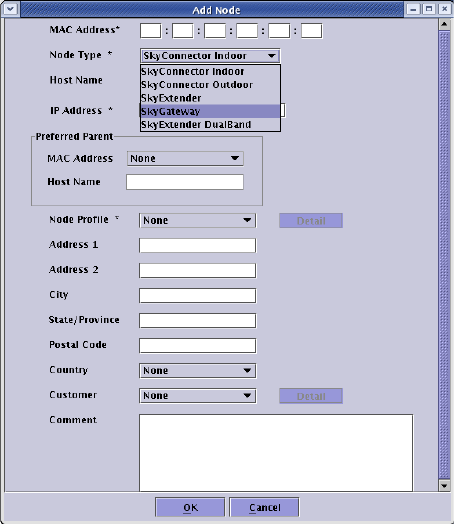Minimize the Add Node window

point(413,9)
